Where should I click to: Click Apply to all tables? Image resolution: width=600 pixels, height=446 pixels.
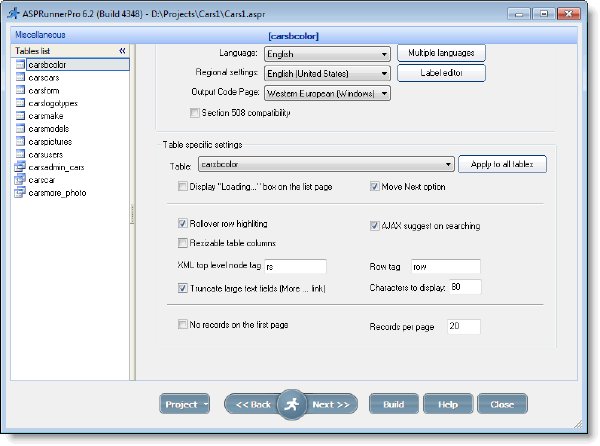click(x=502, y=164)
